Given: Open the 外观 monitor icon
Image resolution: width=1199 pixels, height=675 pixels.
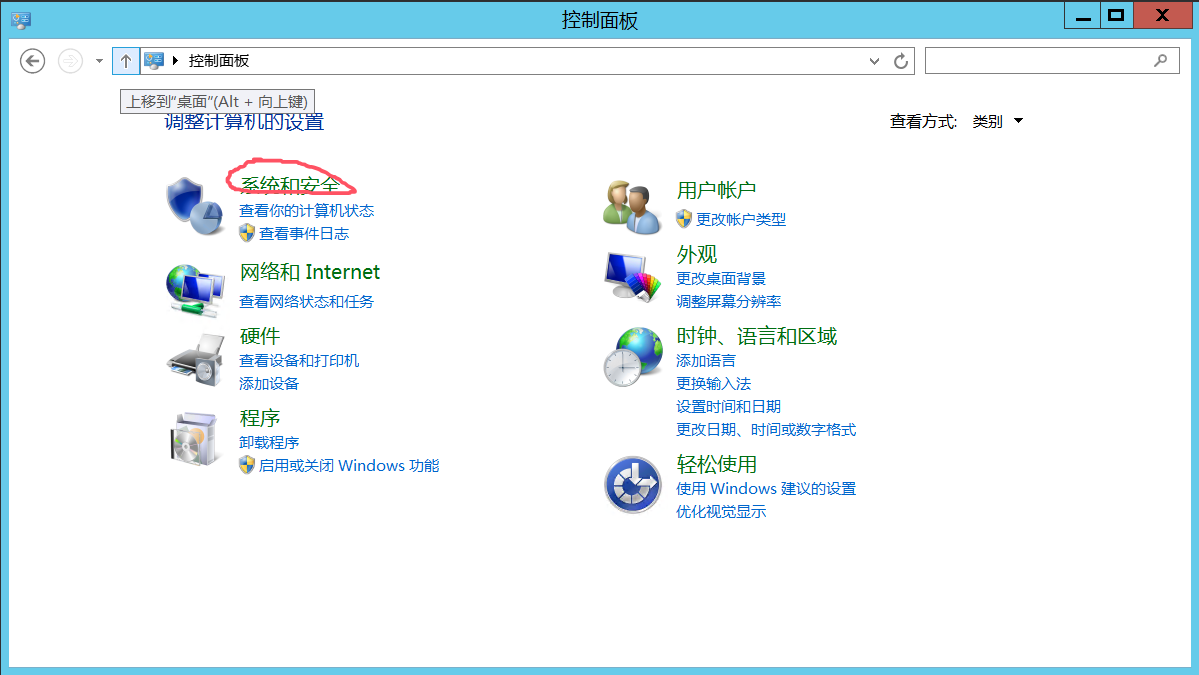Looking at the screenshot, I should pyautogui.click(x=632, y=277).
